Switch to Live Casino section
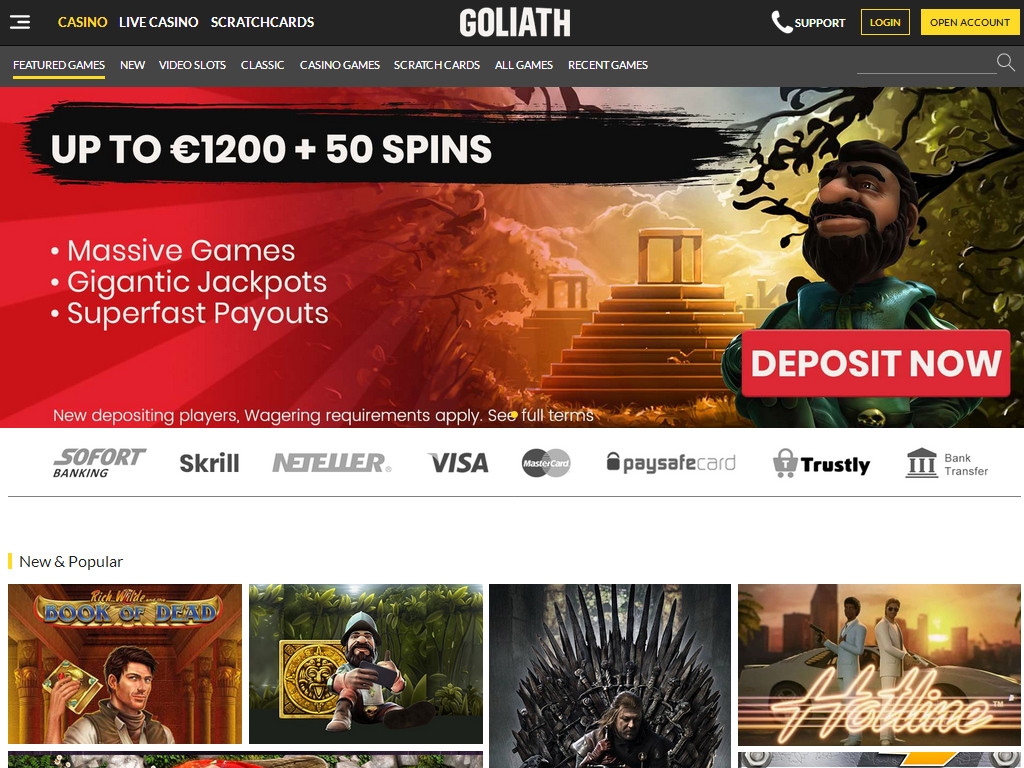1024x768 pixels. [x=159, y=22]
